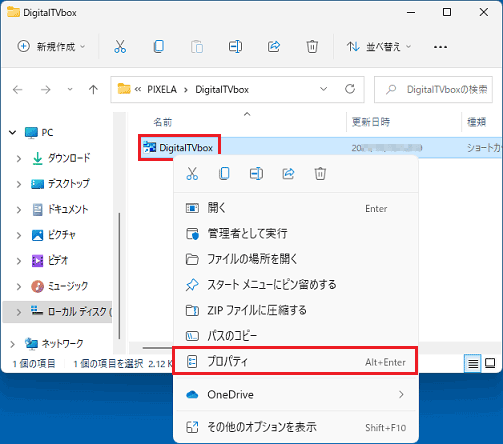Viewport: 503px width, 444px height.
Task: Click the Share icon in the Explorer toolbar
Action: (274, 47)
